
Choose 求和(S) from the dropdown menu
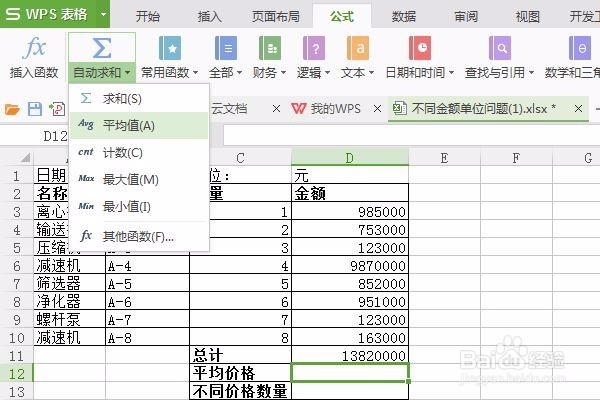click(x=139, y=99)
